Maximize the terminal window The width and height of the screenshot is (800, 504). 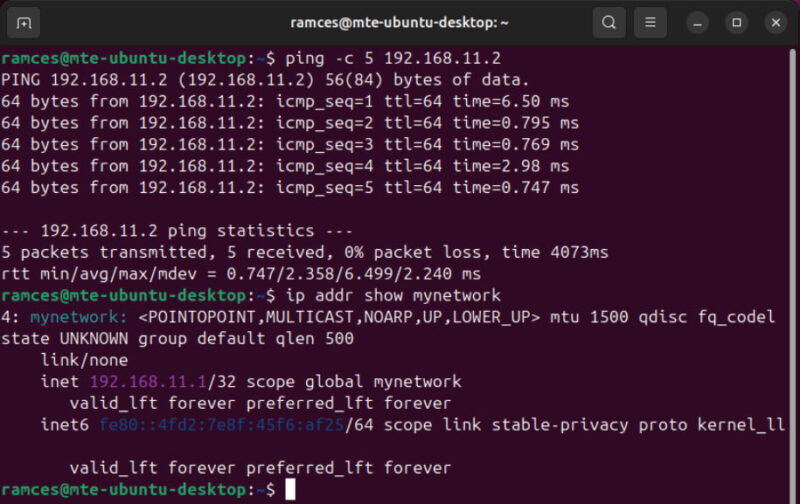point(737,23)
